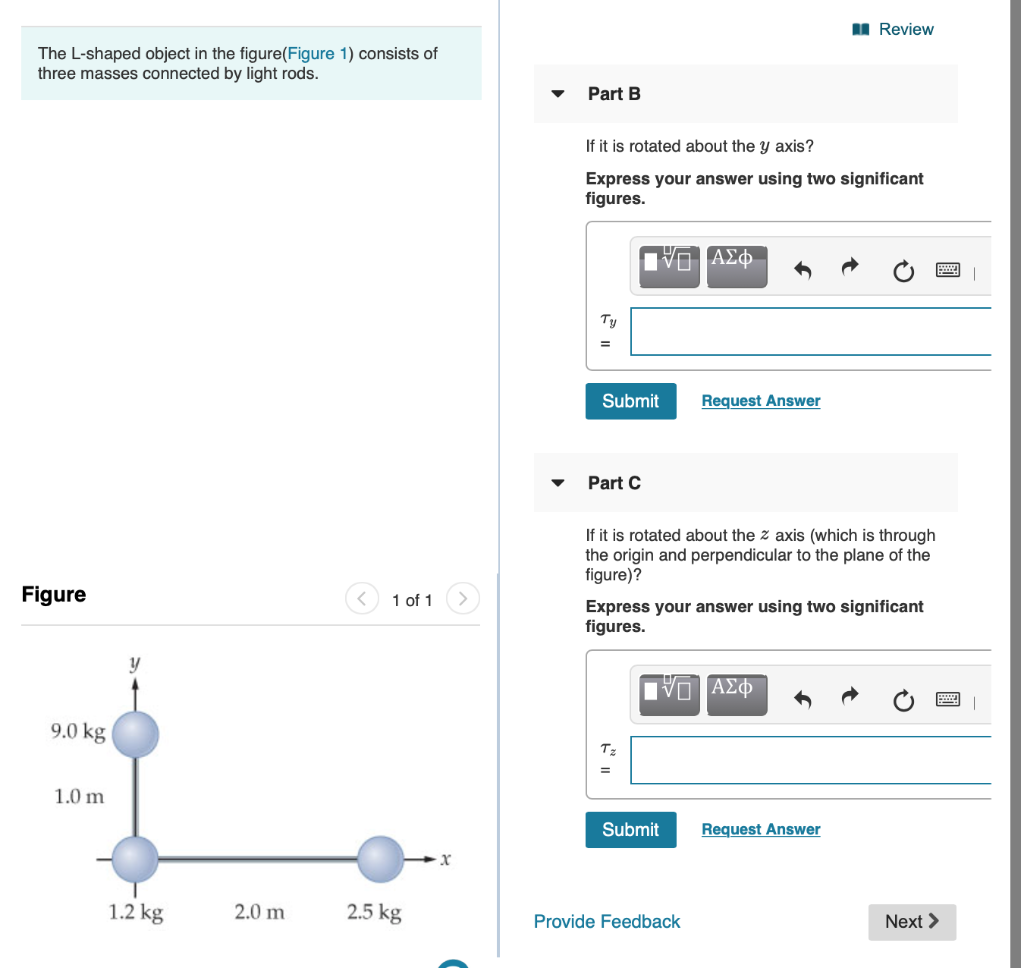Open the Review panel
The image size is (1024, 968).
click(x=891, y=29)
